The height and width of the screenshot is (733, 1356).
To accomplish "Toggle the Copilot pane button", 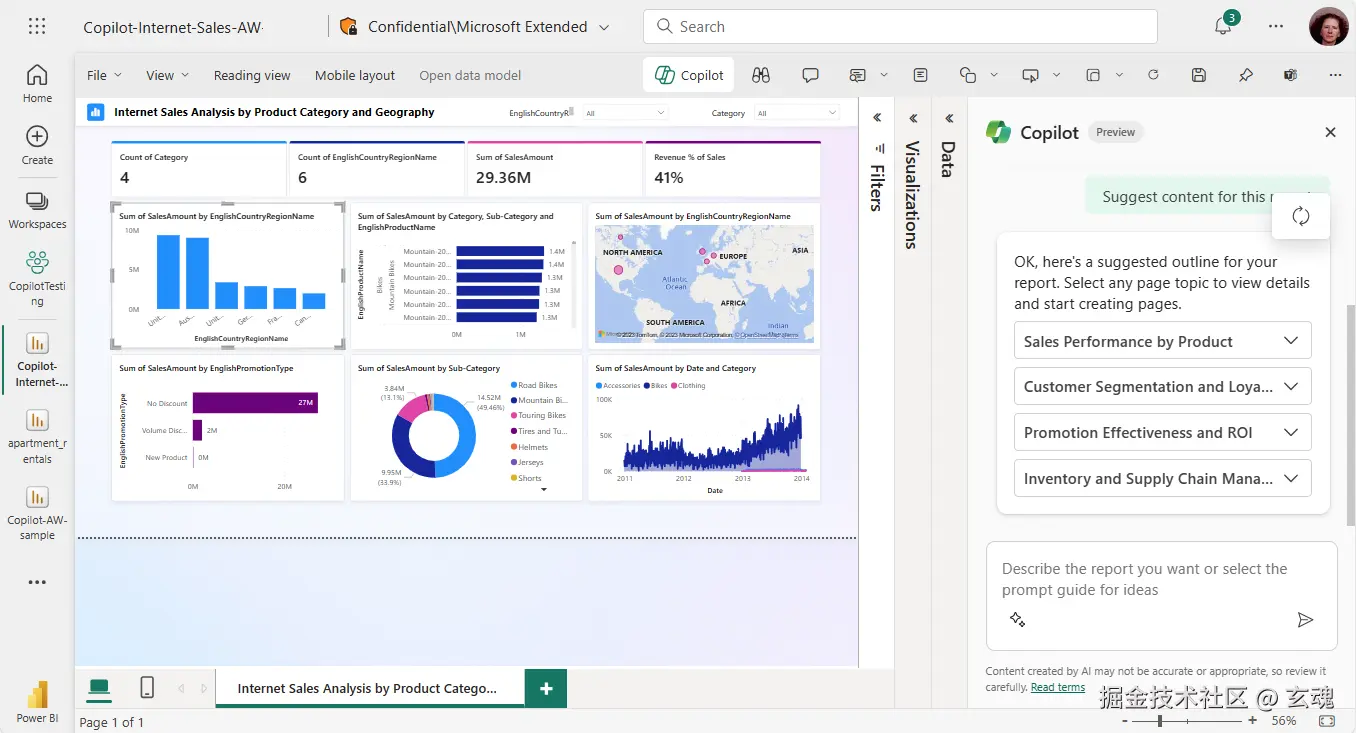I will coord(689,75).
